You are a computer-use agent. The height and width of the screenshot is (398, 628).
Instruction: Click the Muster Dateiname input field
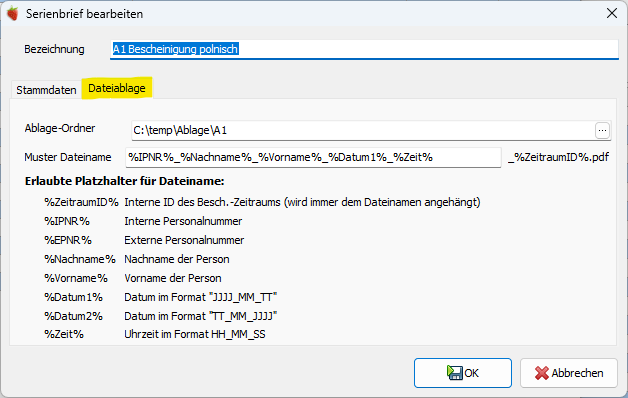[x=313, y=157]
